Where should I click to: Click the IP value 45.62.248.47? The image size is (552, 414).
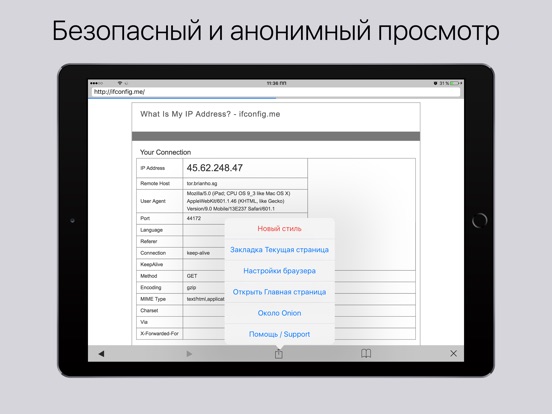coord(215,168)
